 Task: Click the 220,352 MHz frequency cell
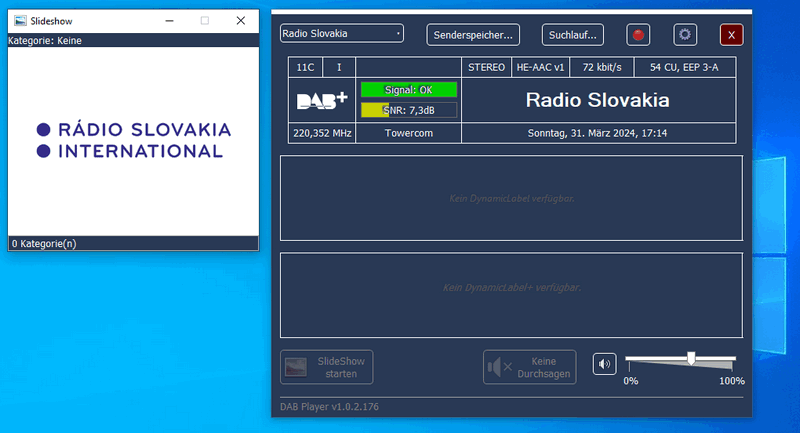322,133
